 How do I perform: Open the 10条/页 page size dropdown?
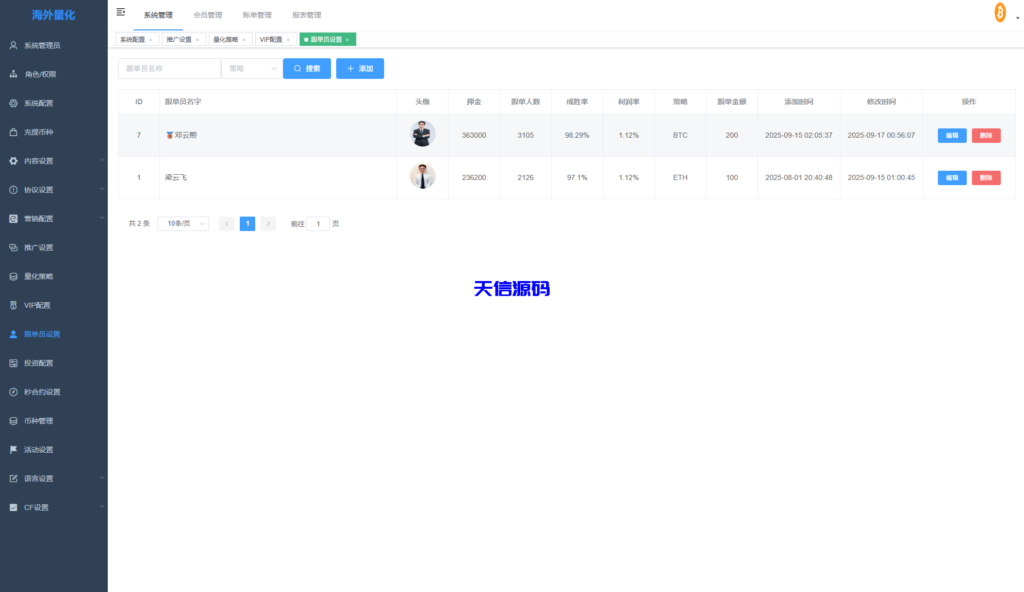tap(183, 223)
